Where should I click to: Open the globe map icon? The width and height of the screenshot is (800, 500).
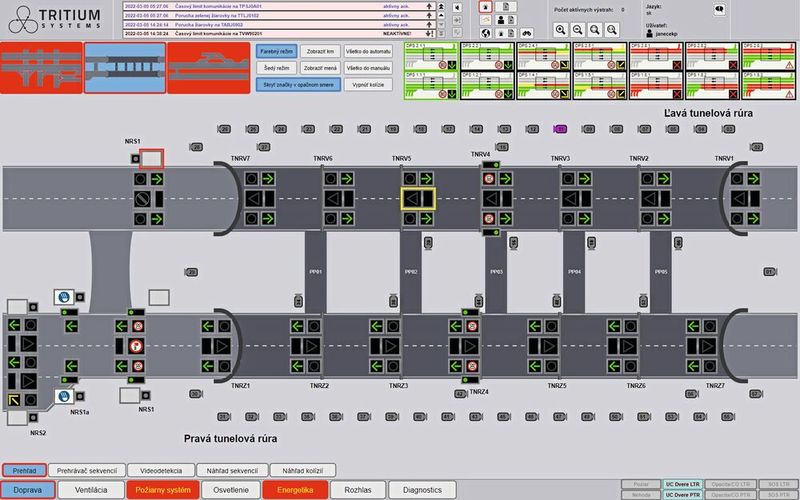point(486,33)
